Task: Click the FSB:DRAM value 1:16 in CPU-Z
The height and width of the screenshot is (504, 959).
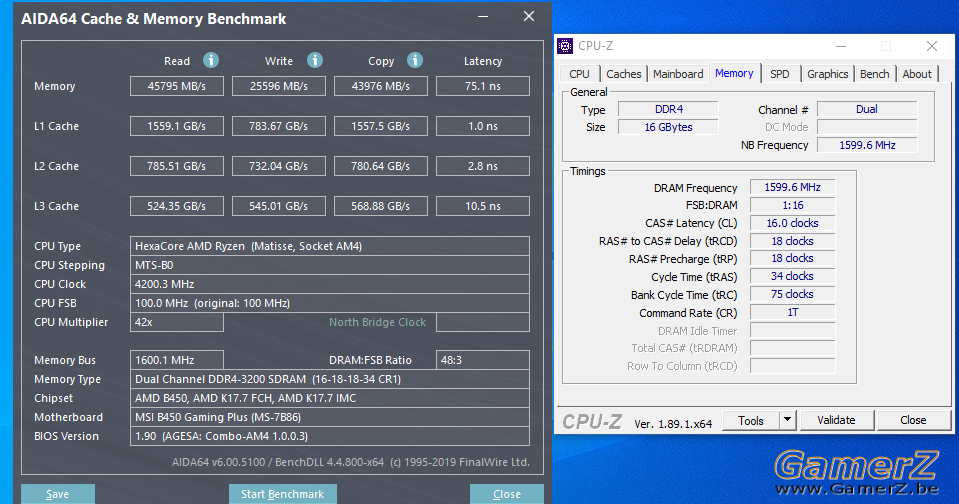Action: coord(792,206)
